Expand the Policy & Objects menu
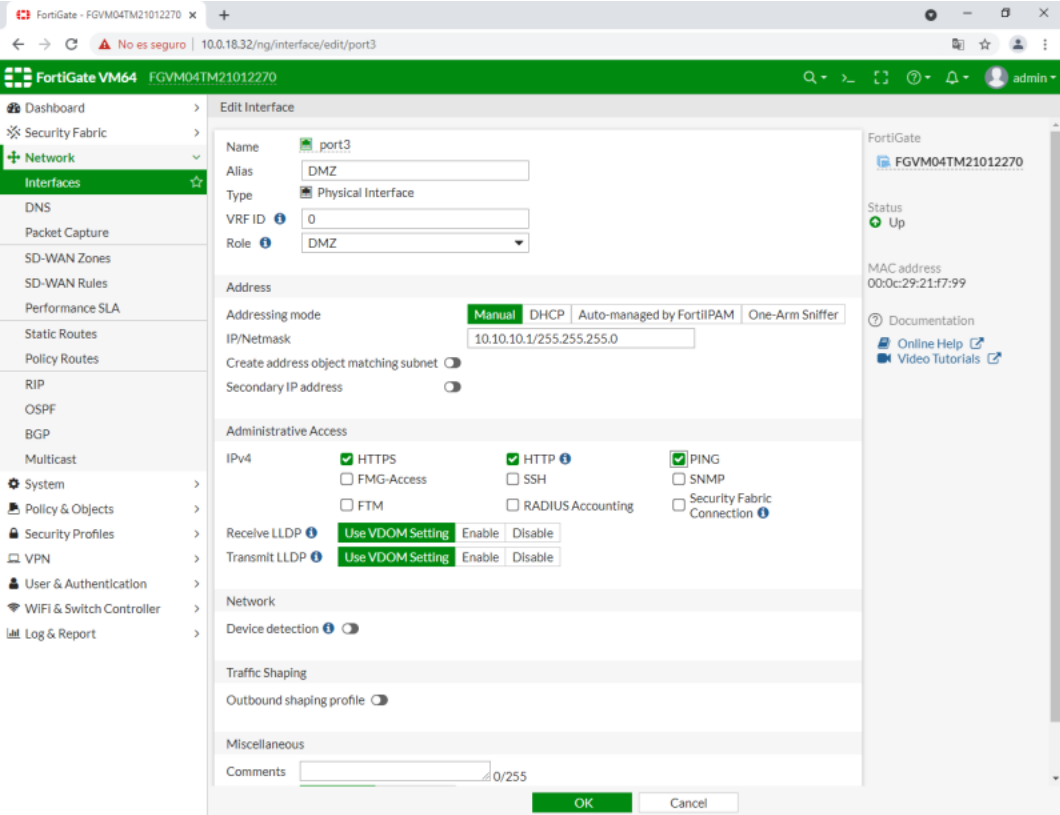Viewport: 1060px width, 815px height. 103,509
